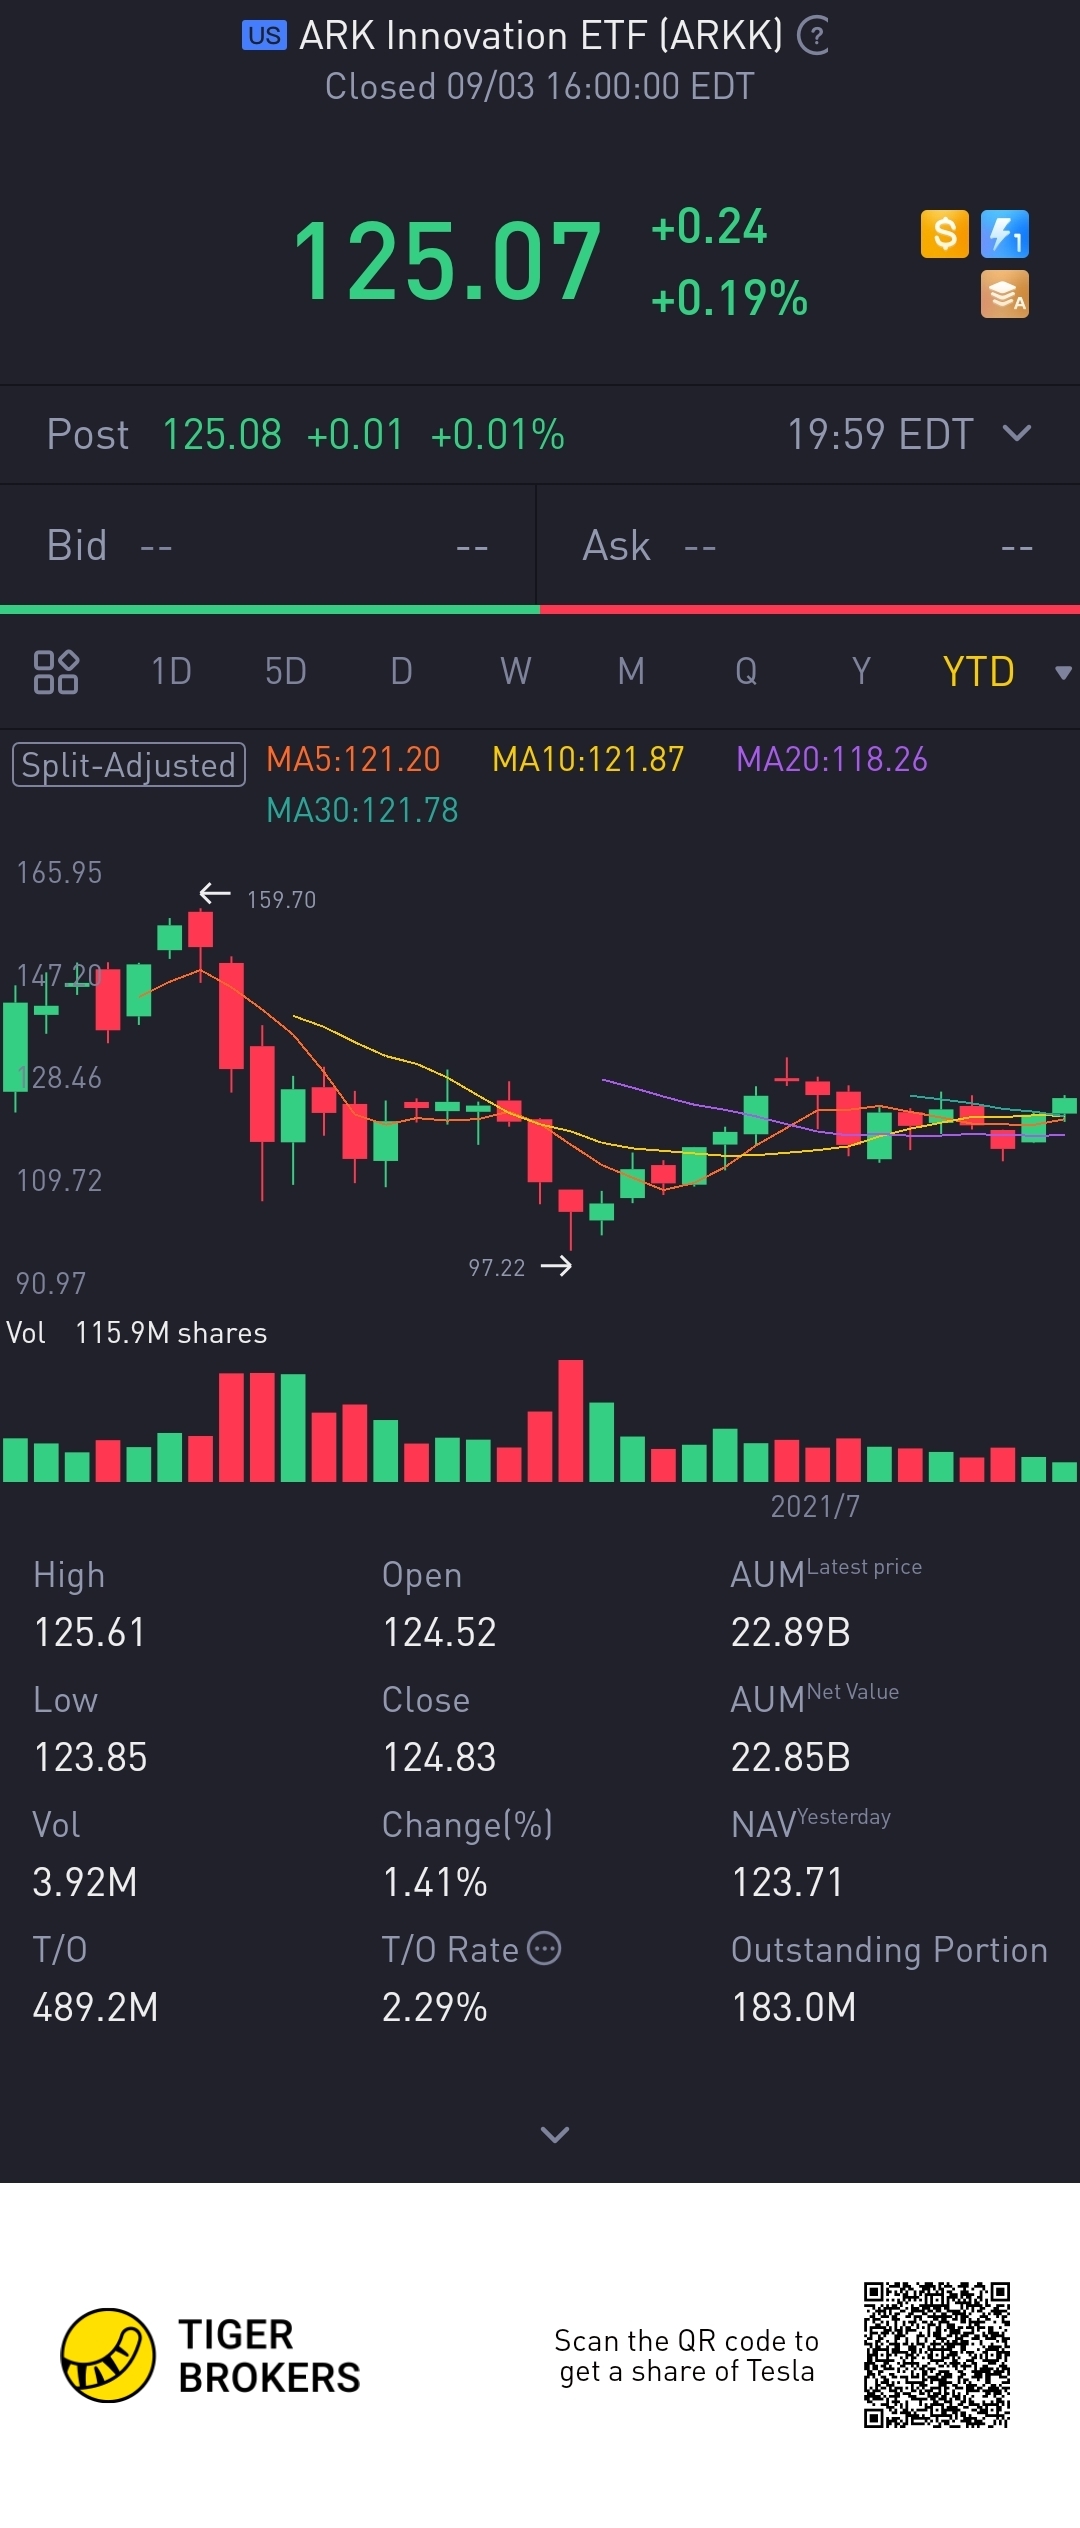Image resolution: width=1080 pixels, height=2528 pixels.
Task: Open the YTD period dropdown arrow
Action: click(1063, 673)
